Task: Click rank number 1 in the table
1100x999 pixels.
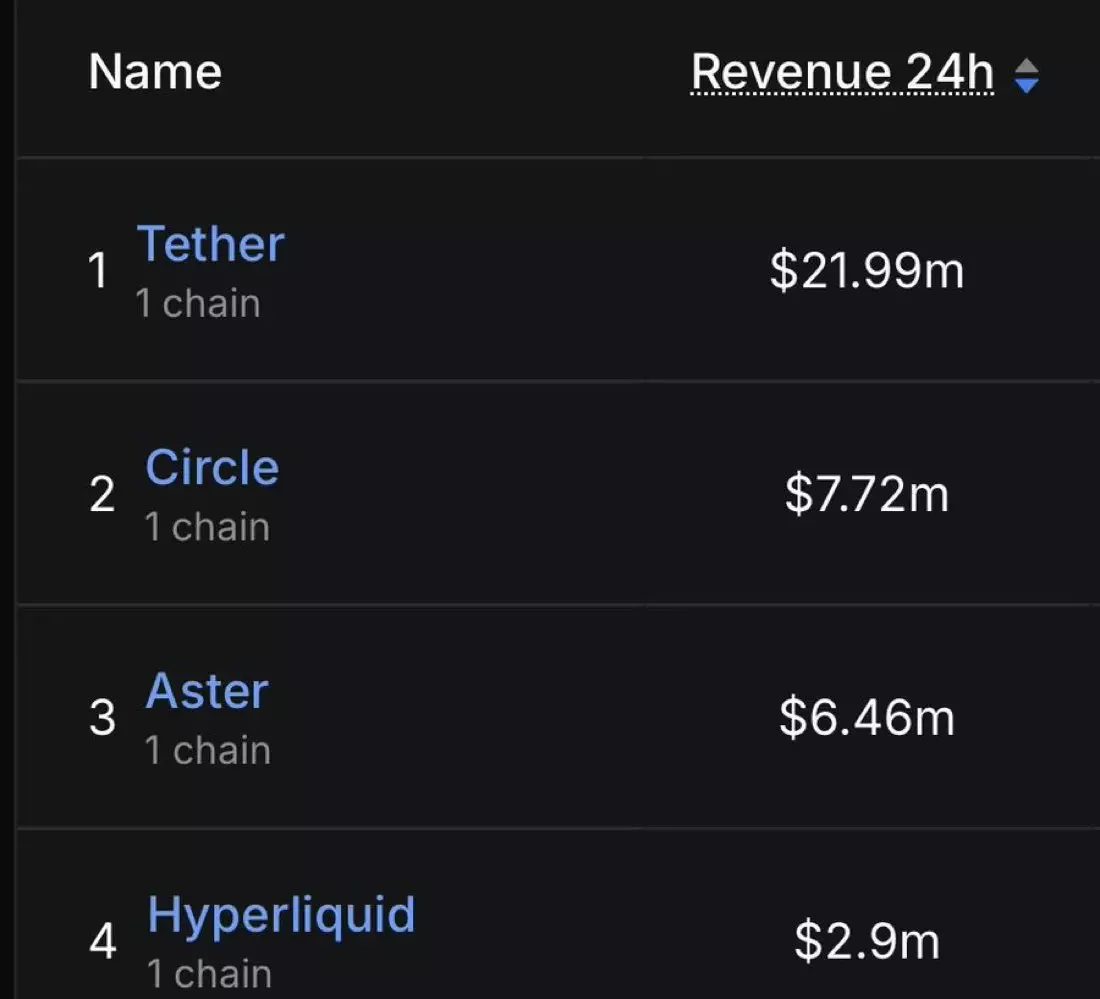Action: 98,270
